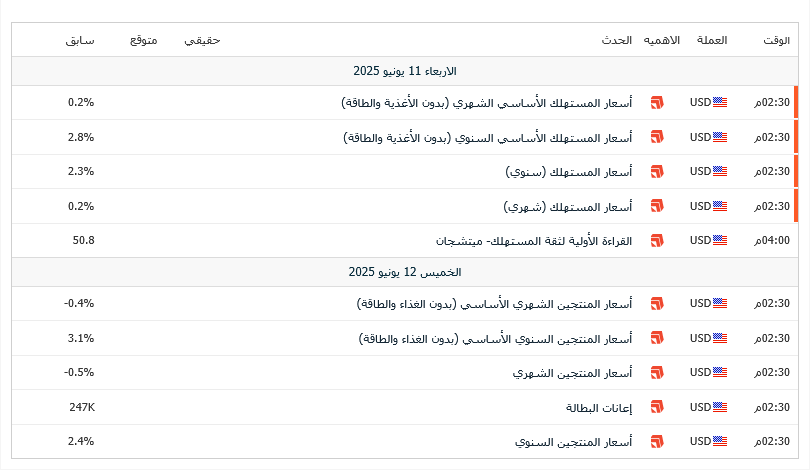Click importance icon for monthly core CPI row

click(657, 103)
